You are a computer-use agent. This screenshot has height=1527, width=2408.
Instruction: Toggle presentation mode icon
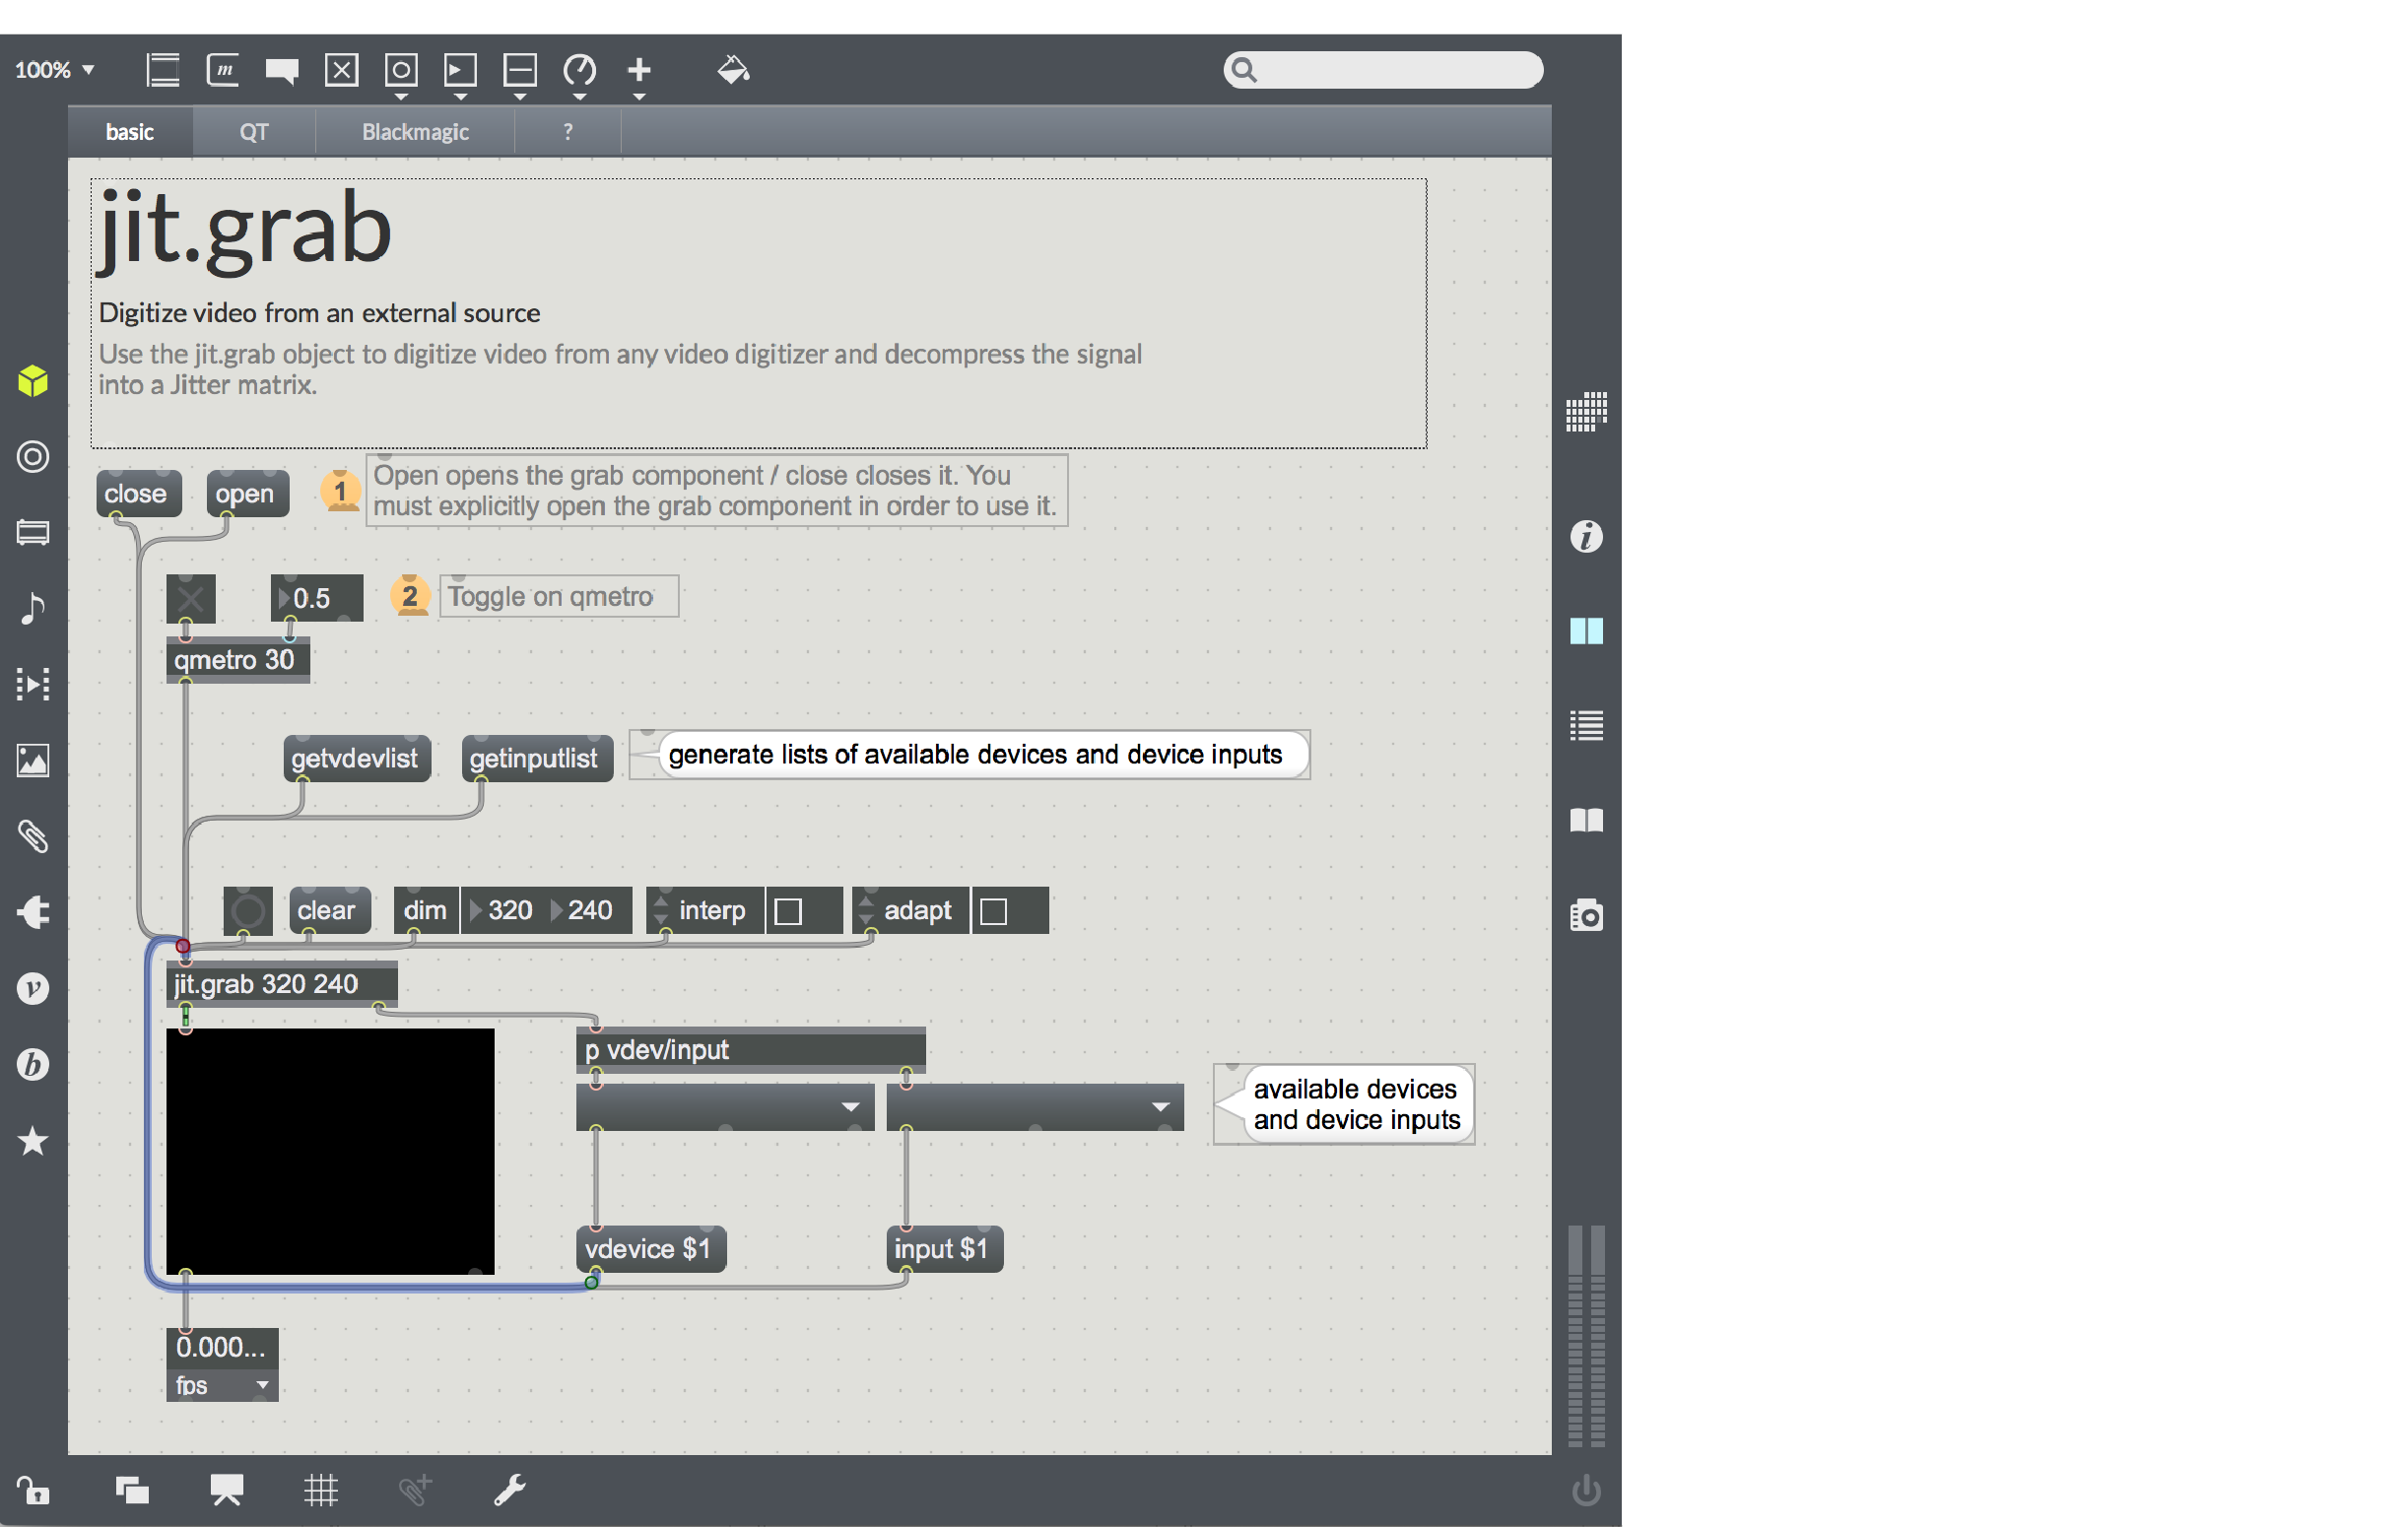[x=227, y=1490]
